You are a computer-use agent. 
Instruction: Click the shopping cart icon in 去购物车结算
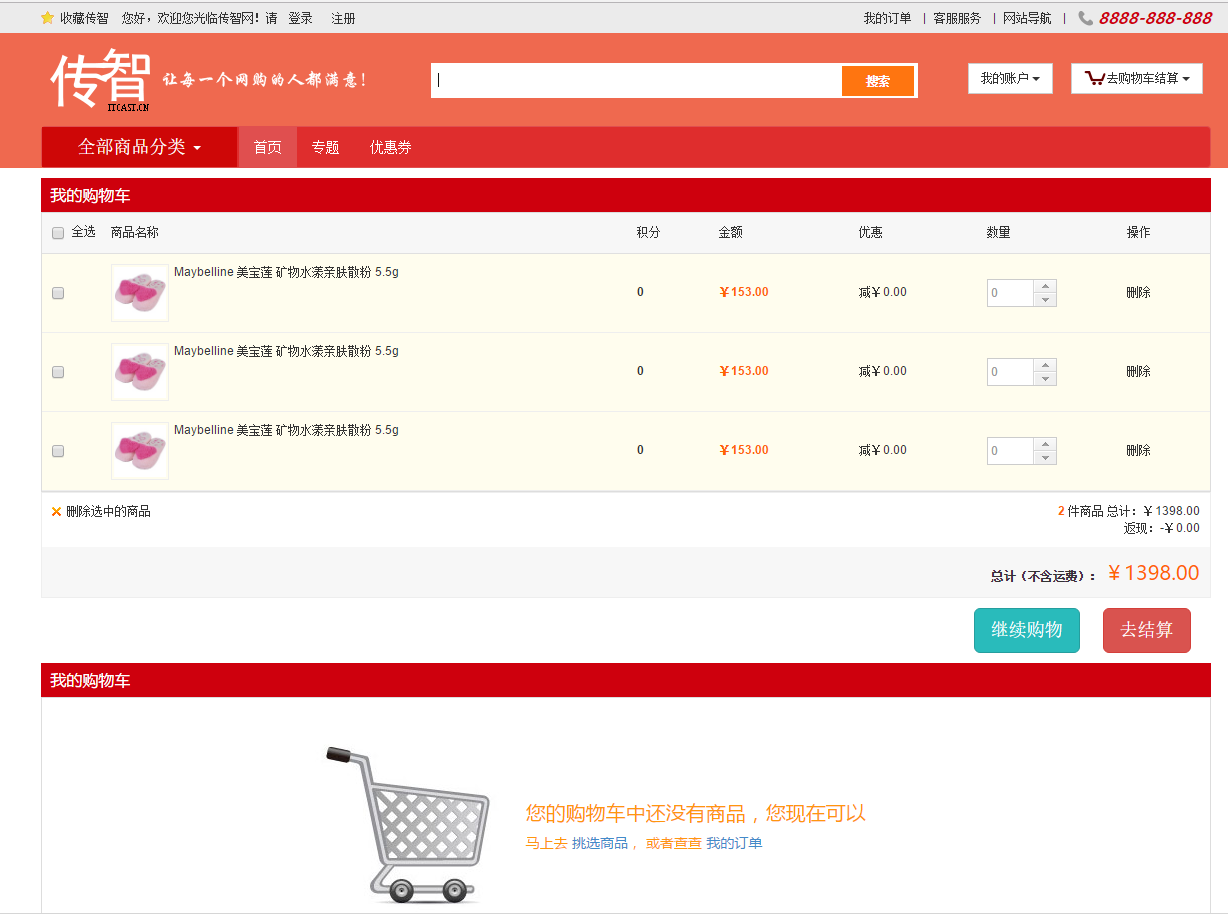click(x=1094, y=78)
